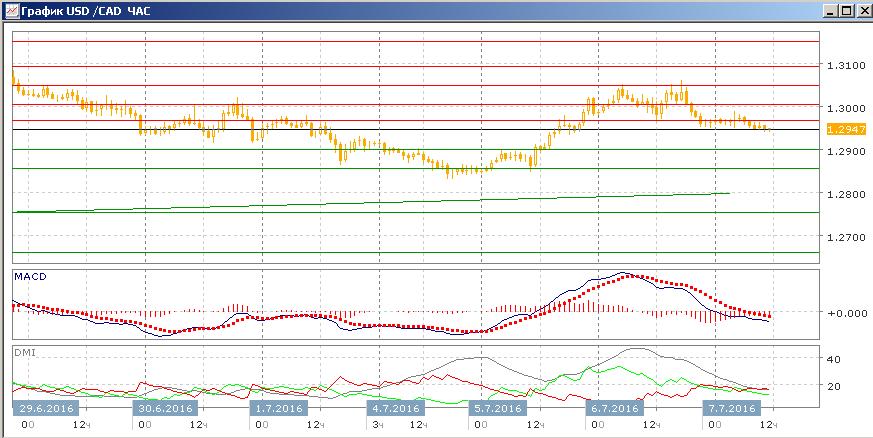
Task: Select the 5.7.2016 date marker
Action: click(x=497, y=409)
